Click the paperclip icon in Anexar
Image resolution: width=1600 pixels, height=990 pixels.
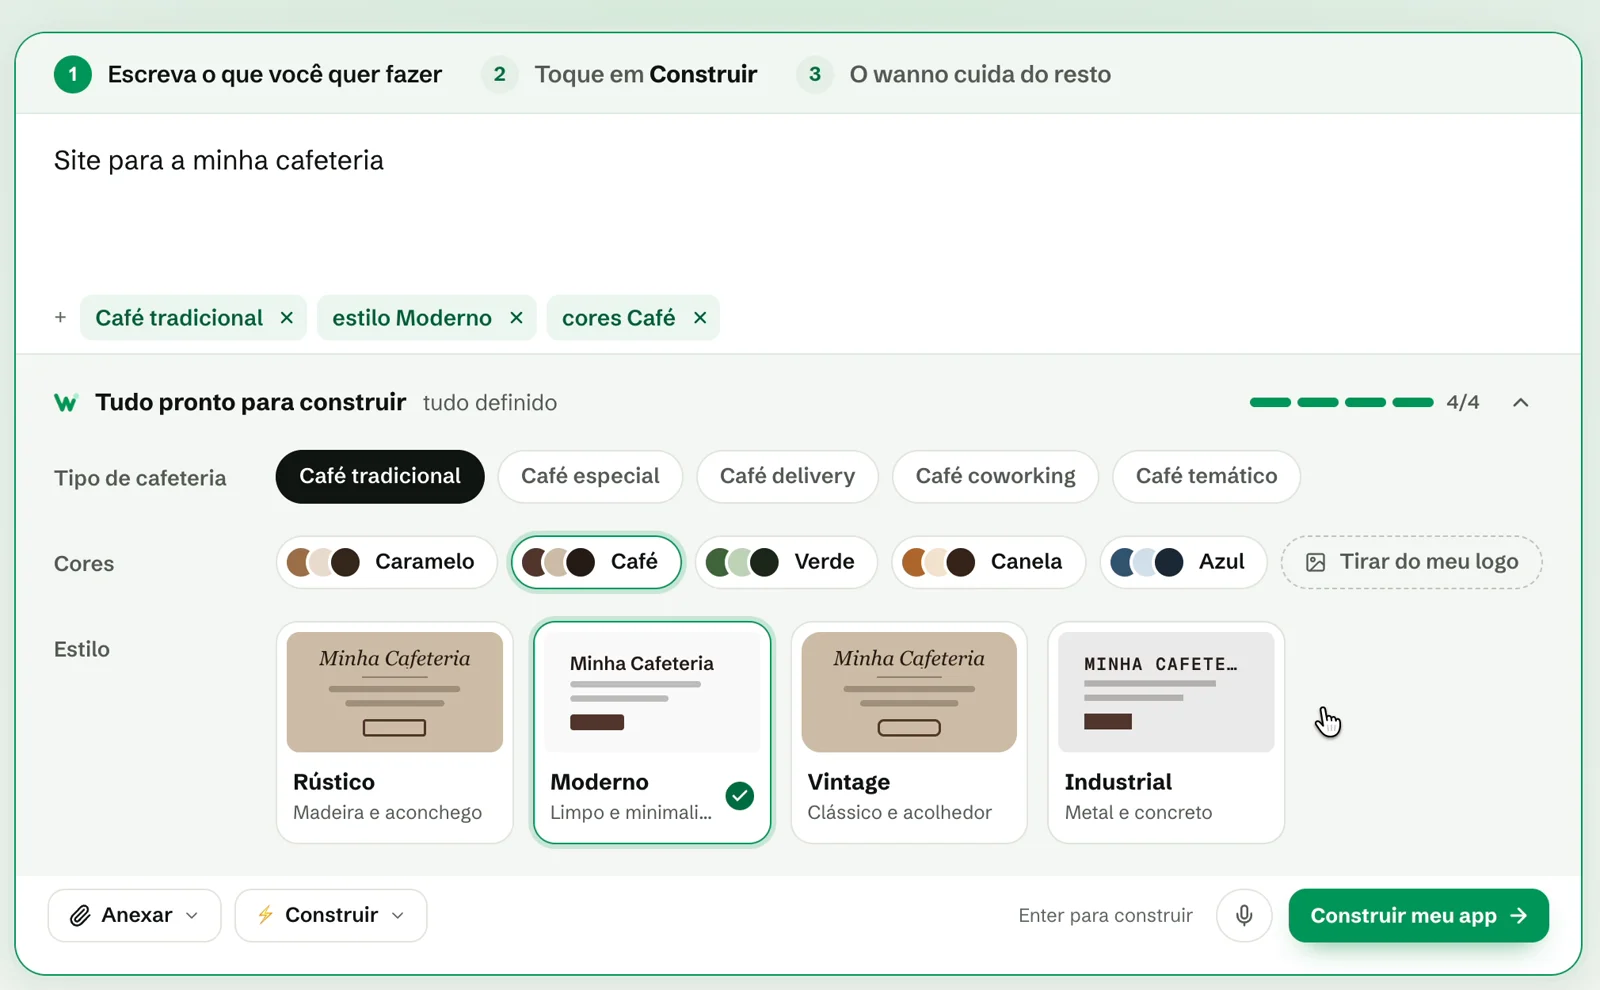80,915
